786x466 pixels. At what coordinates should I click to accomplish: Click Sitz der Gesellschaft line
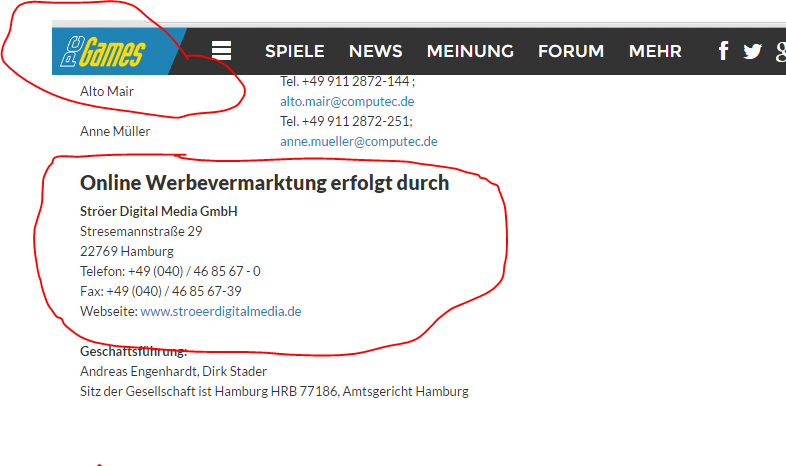click(x=274, y=391)
